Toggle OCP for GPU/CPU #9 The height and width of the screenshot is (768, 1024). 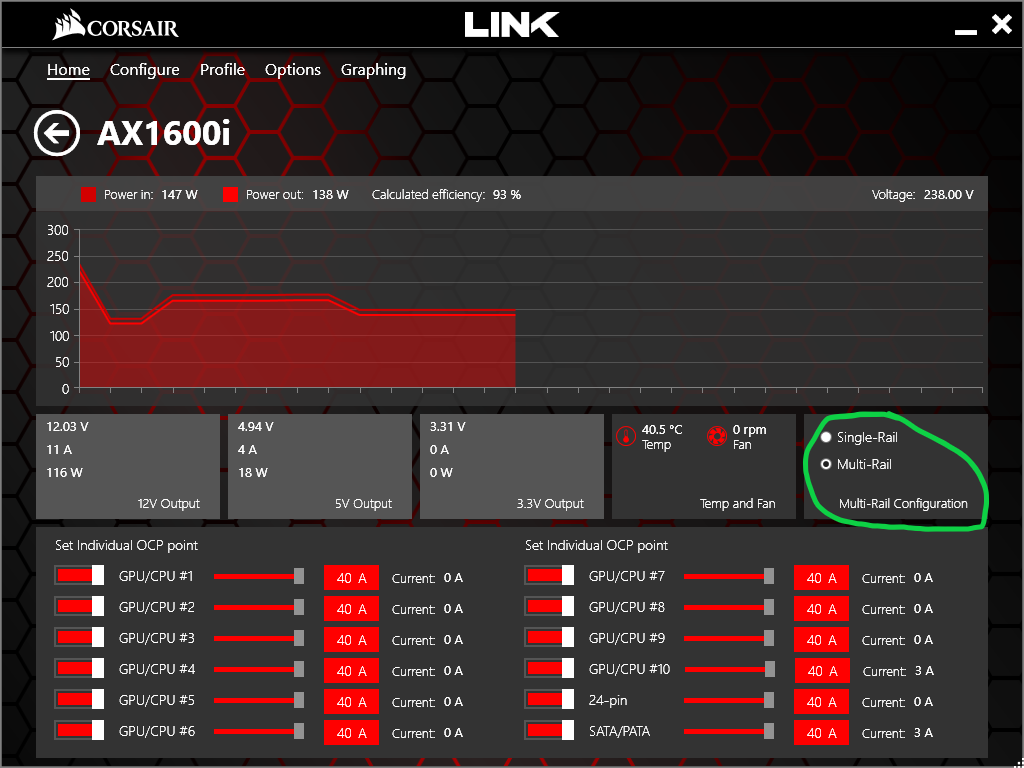click(549, 638)
